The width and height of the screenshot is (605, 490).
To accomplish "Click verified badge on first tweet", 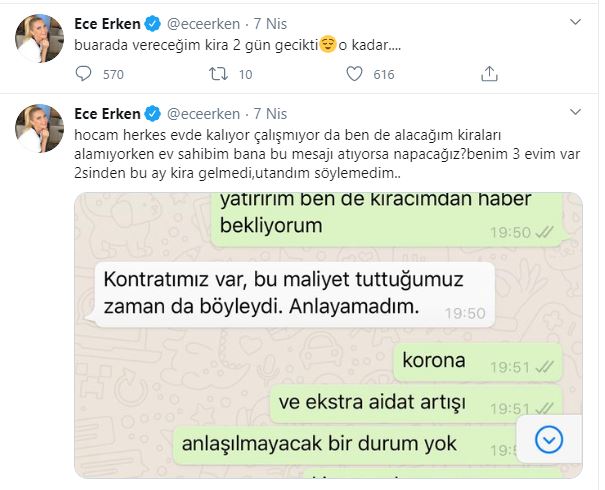I will coord(152,24).
